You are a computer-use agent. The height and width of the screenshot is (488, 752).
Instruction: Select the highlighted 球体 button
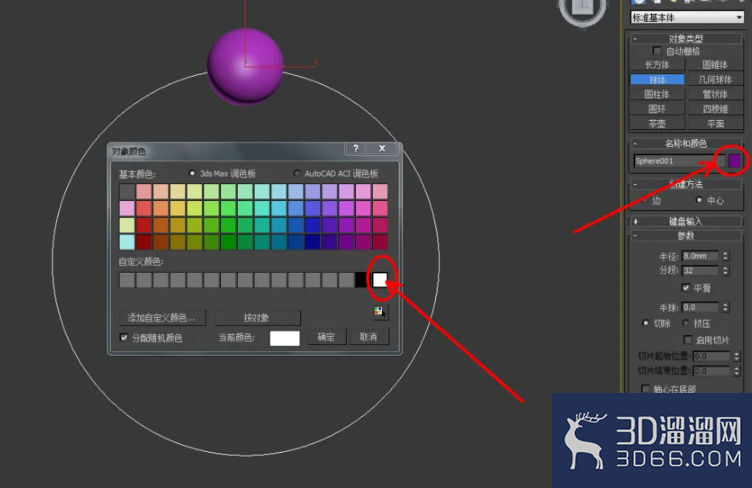[x=657, y=80]
